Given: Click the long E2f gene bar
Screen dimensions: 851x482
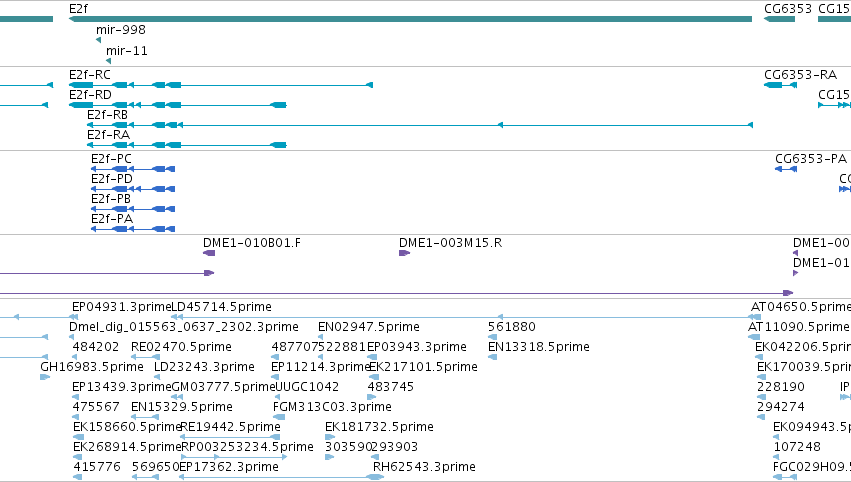Looking at the screenshot, I should [410, 19].
